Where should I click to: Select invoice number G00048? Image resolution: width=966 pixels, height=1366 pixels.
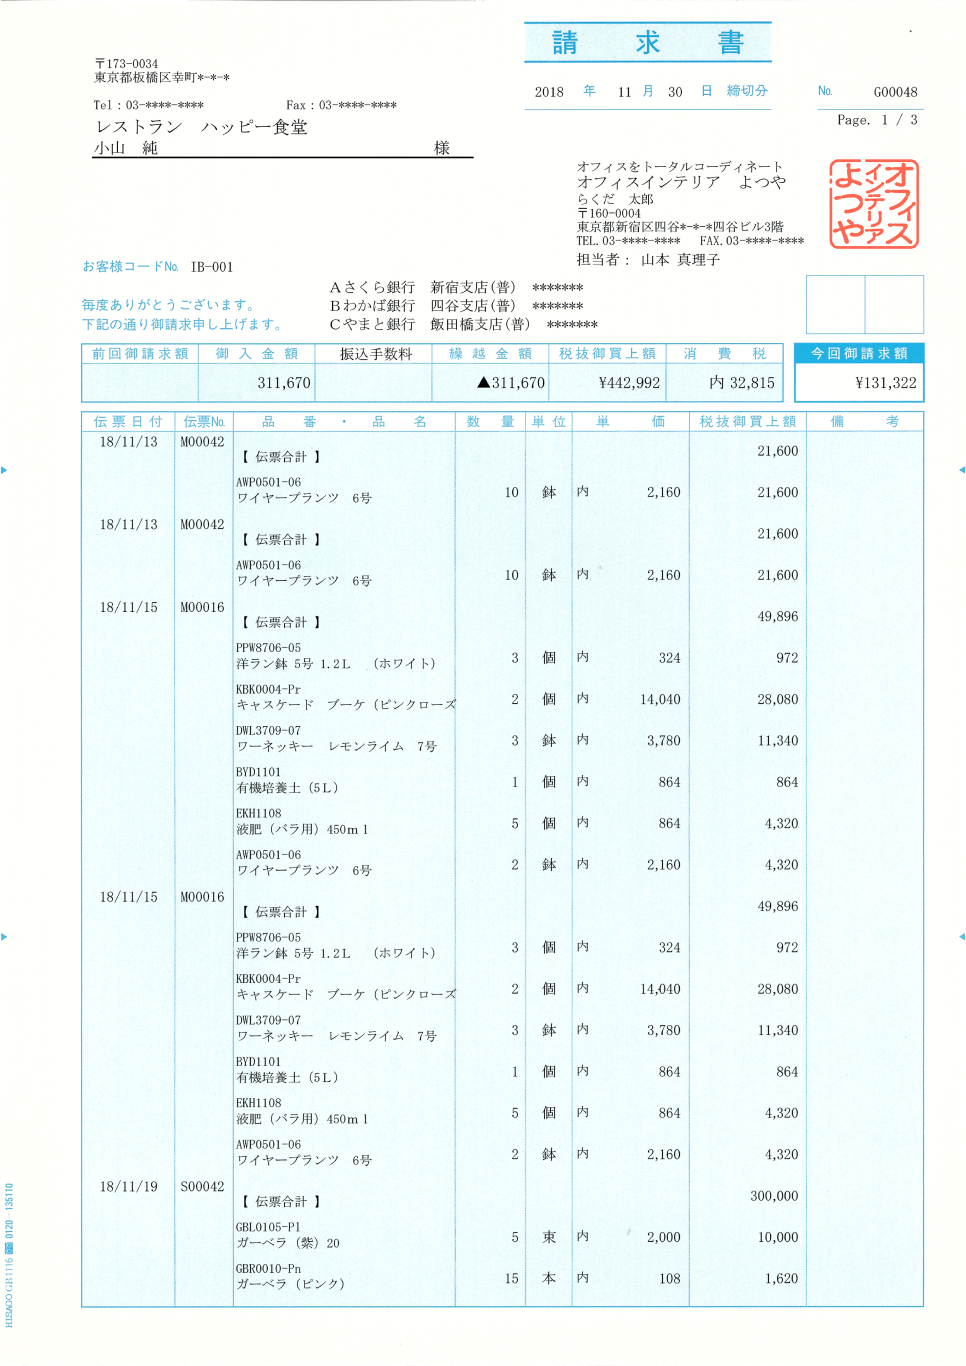895,92
